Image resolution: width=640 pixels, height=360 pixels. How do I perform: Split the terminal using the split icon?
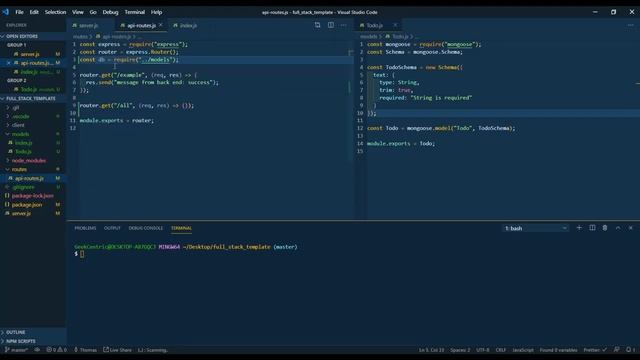pyautogui.click(x=592, y=228)
